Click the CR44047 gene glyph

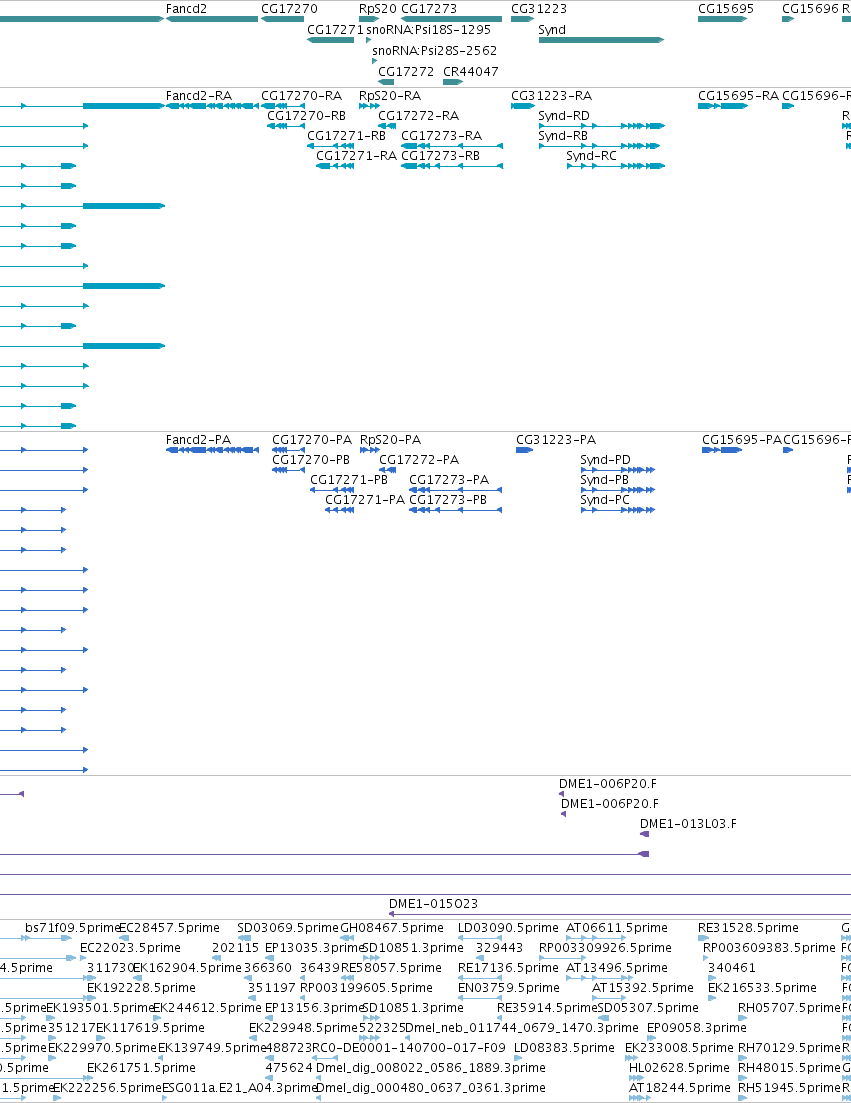point(453,82)
